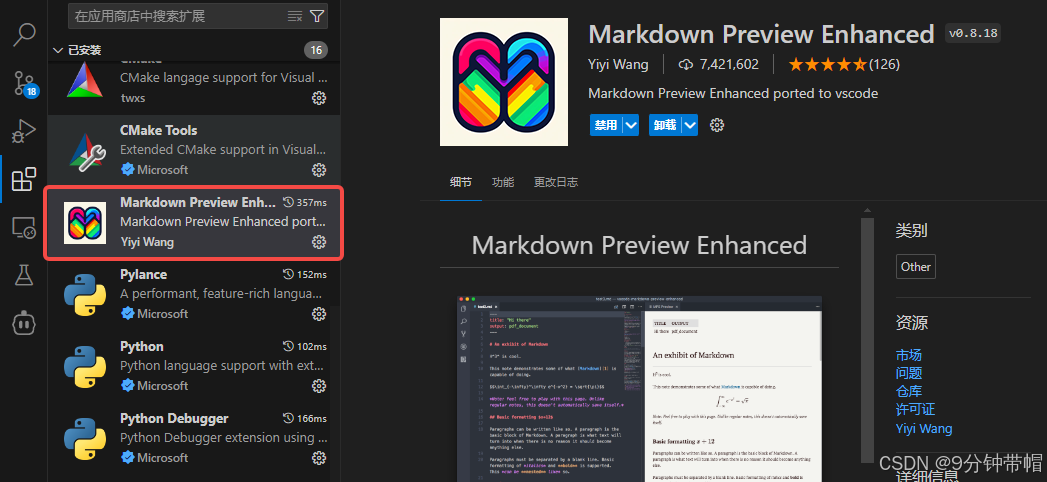Click the Pylance Python logo icon

tap(85, 295)
